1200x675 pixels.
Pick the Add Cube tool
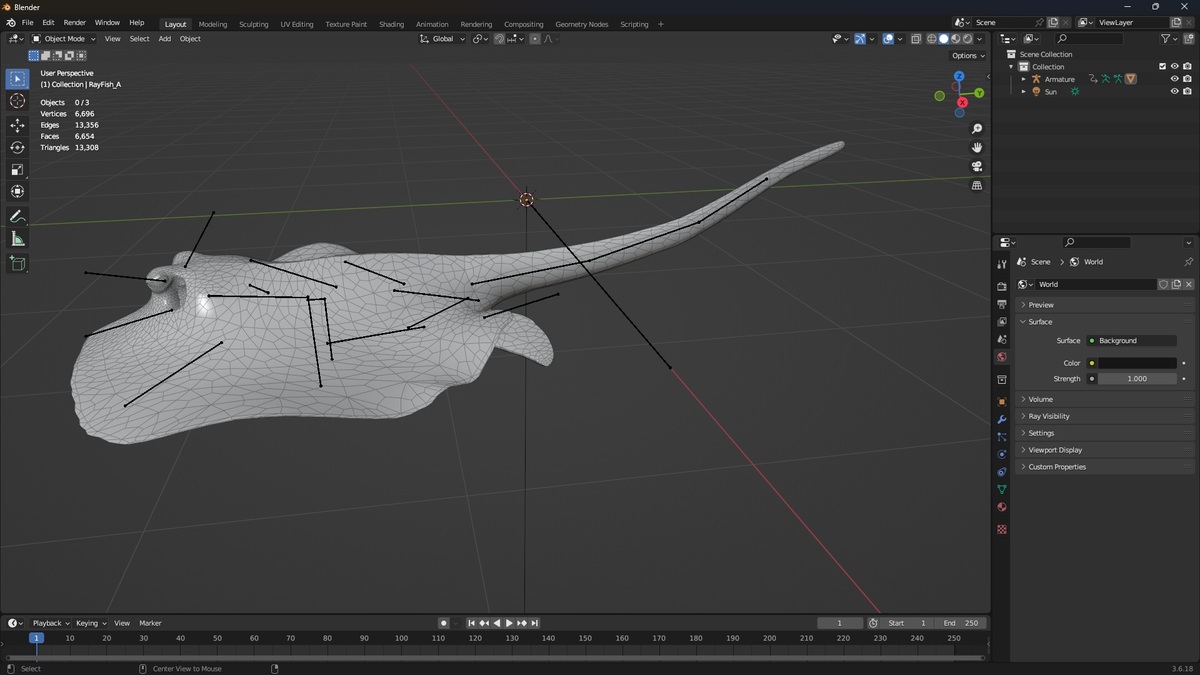[17, 263]
